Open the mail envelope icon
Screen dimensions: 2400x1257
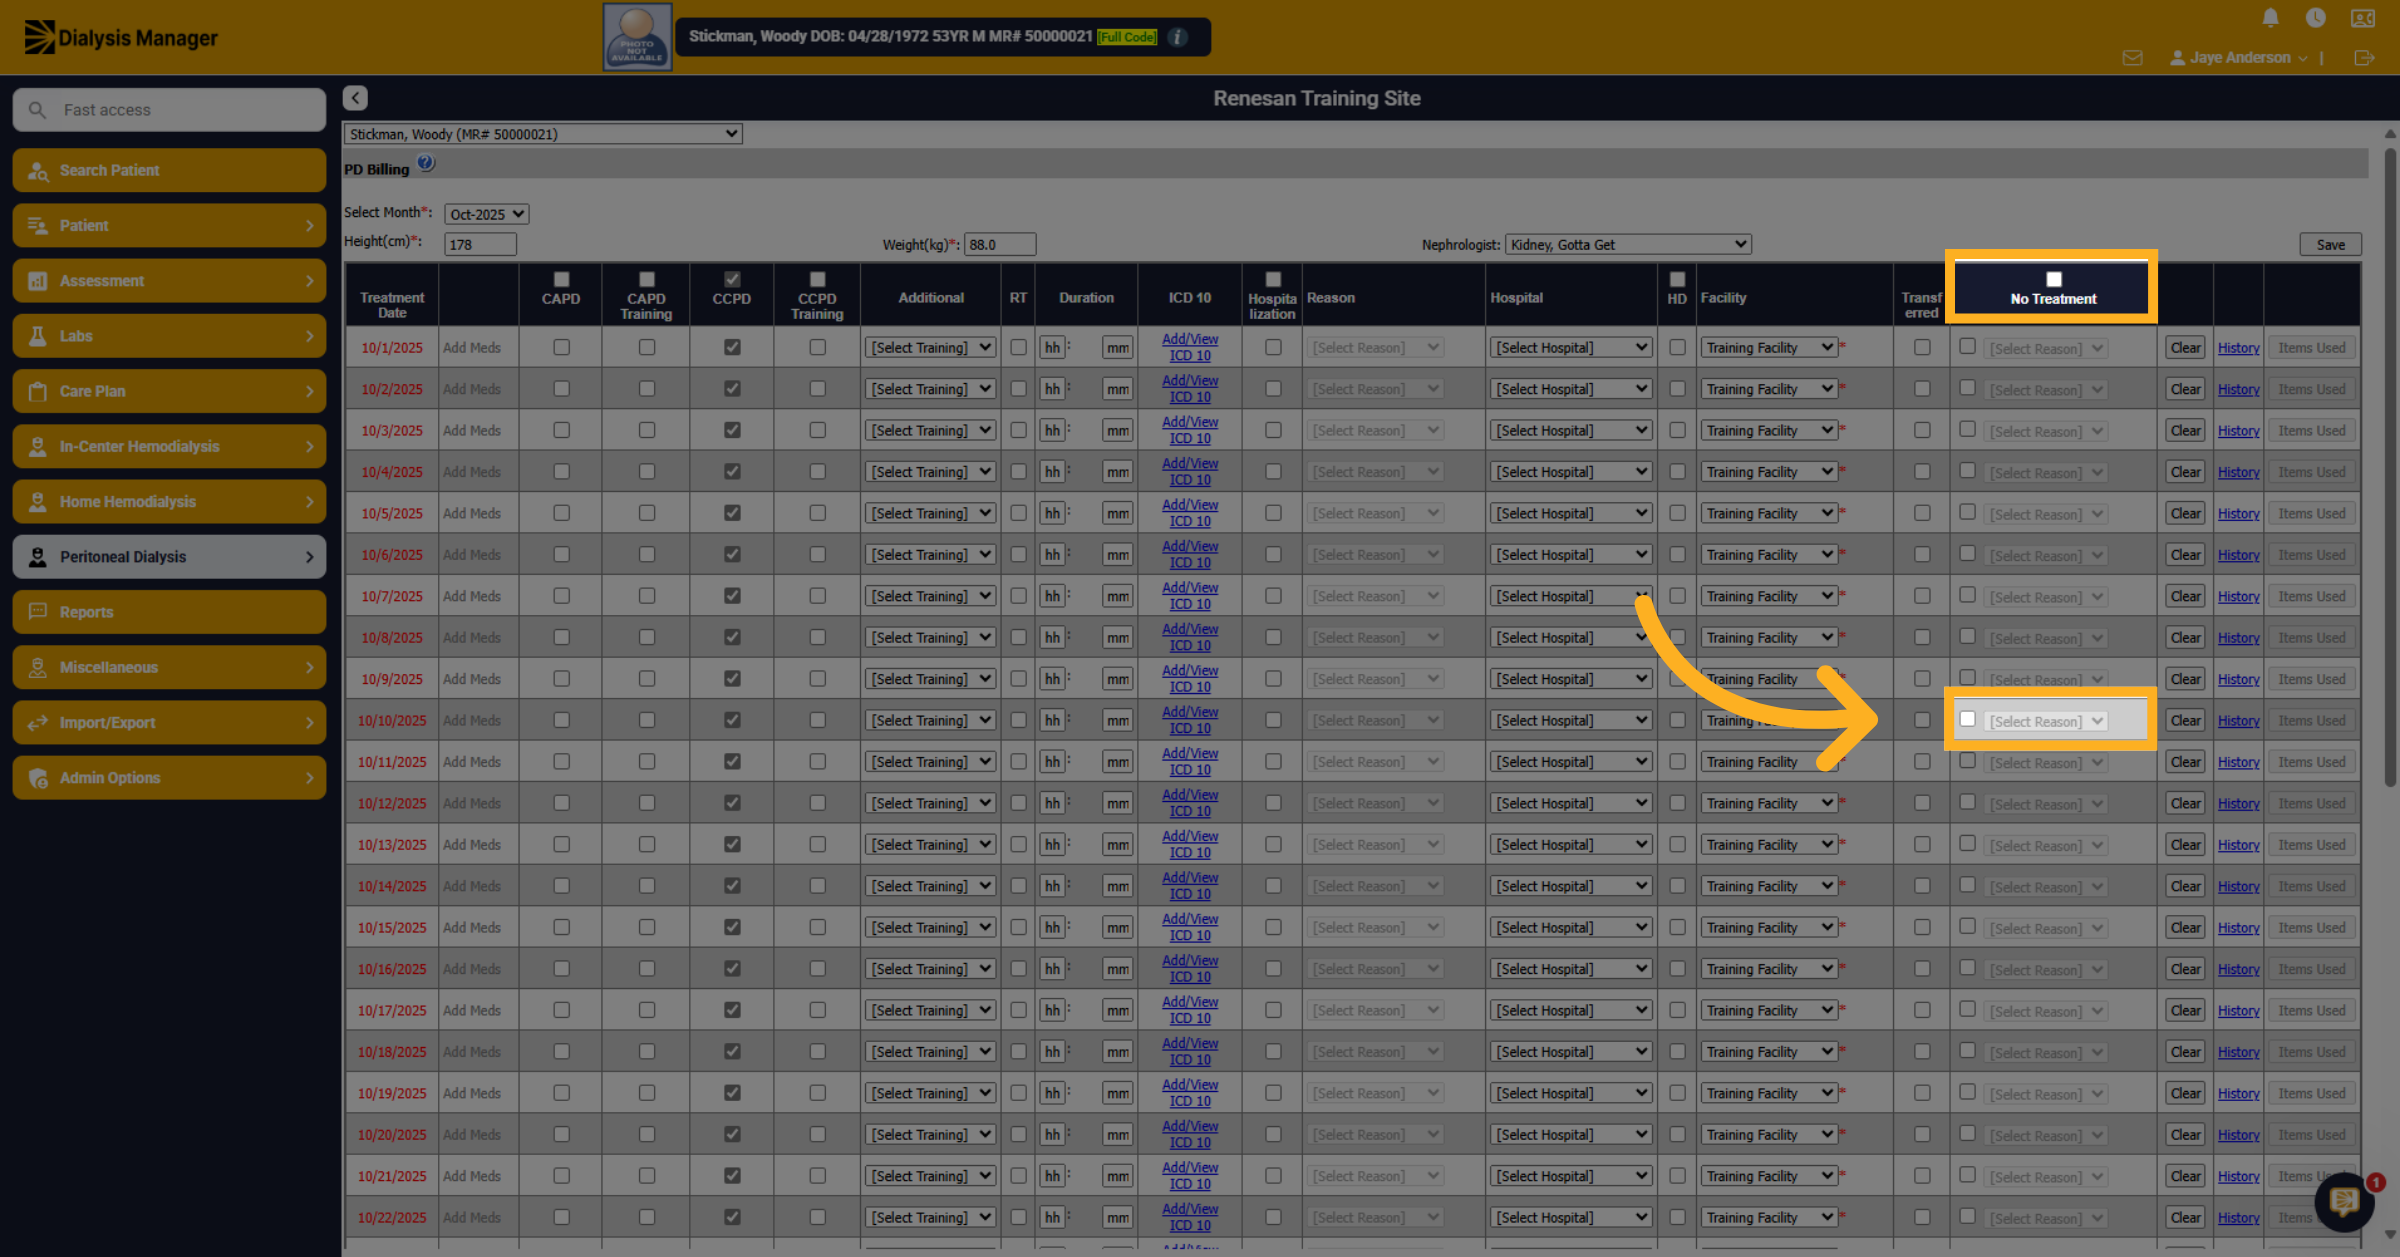pyautogui.click(x=2132, y=58)
